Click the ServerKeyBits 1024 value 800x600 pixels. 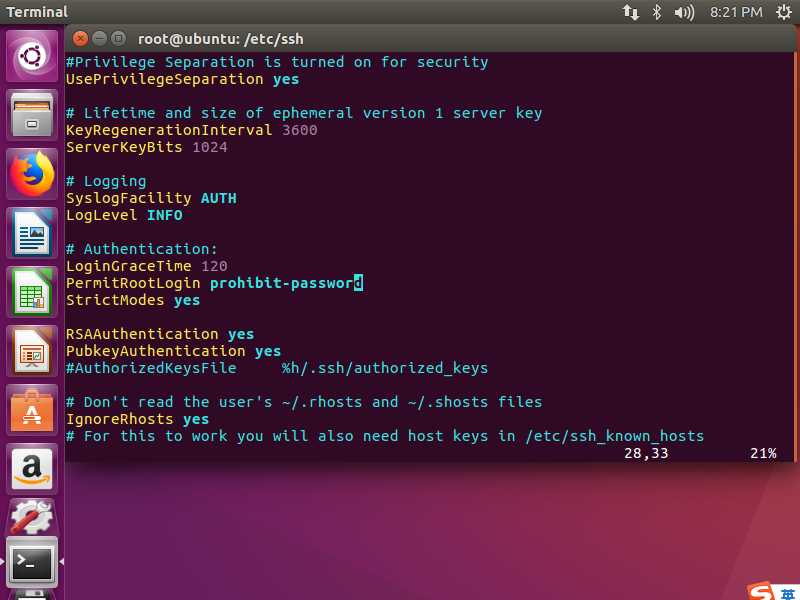click(210, 147)
